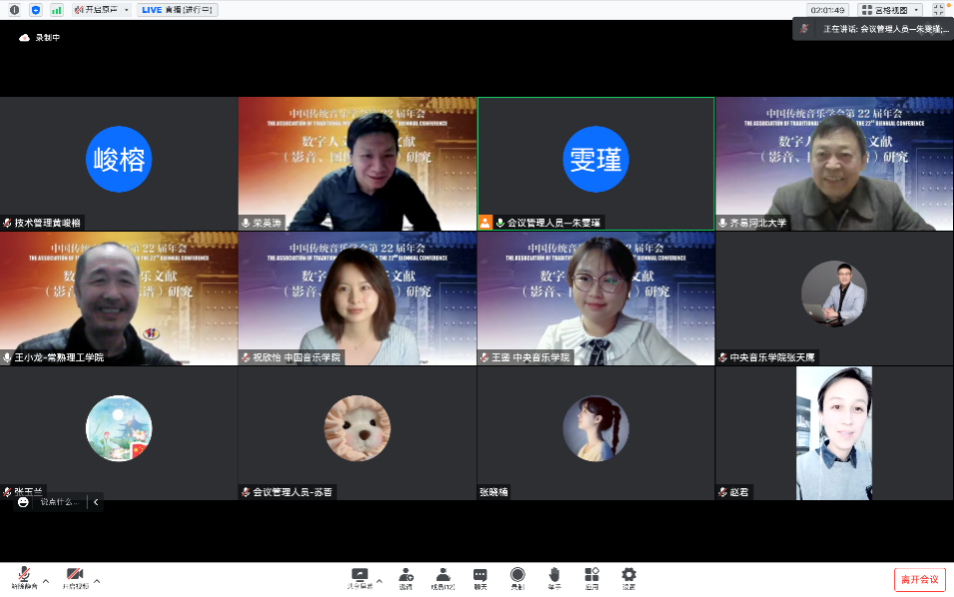Exit full screen mode icon
The image size is (954, 597).
click(938, 9)
